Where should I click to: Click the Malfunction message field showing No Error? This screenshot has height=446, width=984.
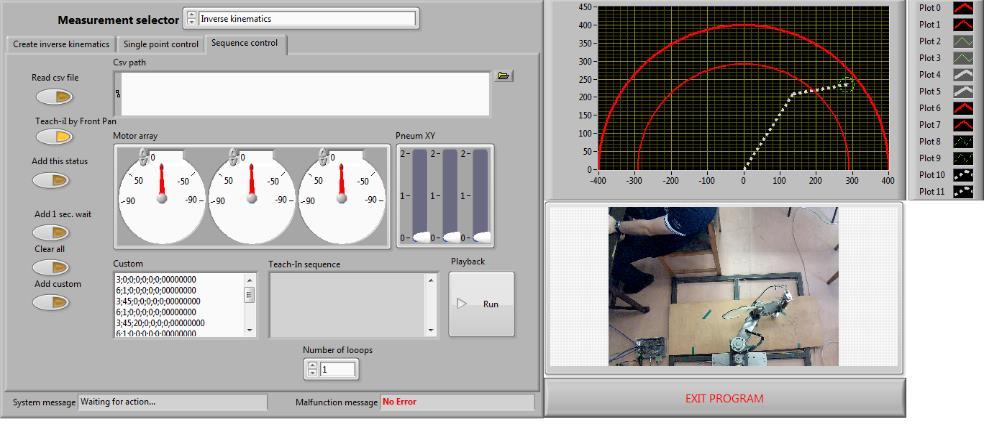click(457, 402)
